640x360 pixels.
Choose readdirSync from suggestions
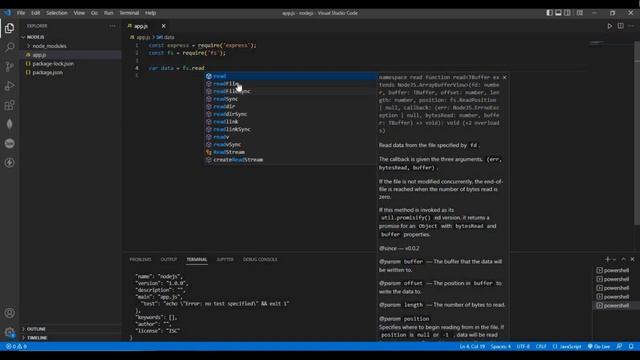tap(290, 114)
